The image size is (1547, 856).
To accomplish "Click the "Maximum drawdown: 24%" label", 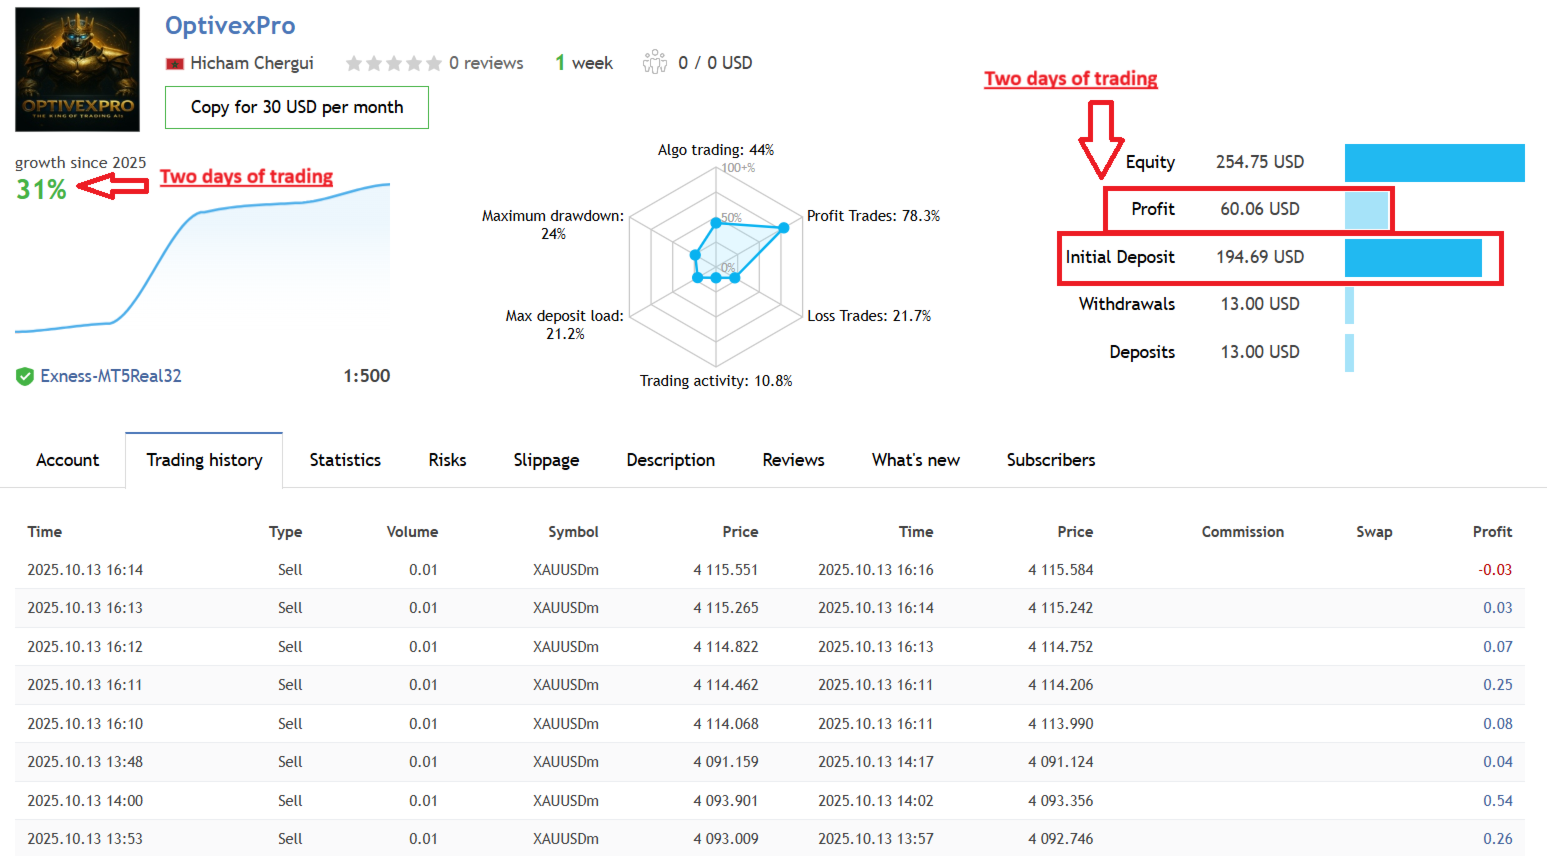I will pos(553,225).
